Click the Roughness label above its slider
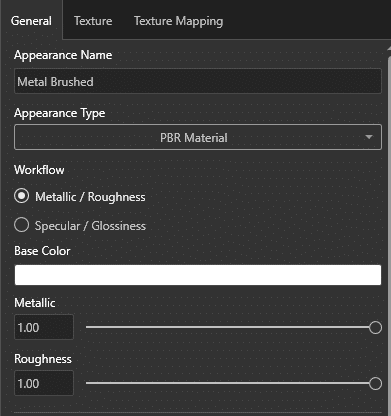Viewport: 391px width, 416px height. [43, 359]
